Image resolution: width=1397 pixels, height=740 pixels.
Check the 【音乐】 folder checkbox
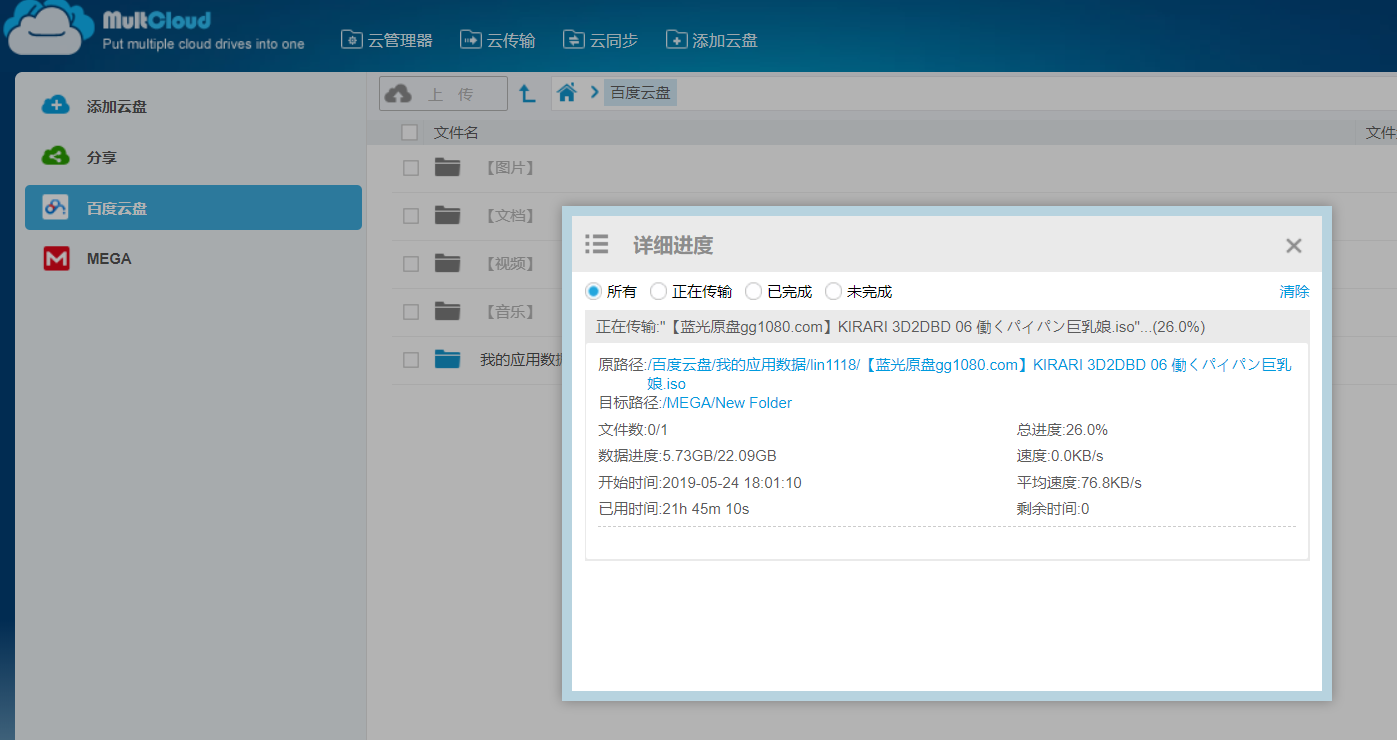pyautogui.click(x=411, y=312)
